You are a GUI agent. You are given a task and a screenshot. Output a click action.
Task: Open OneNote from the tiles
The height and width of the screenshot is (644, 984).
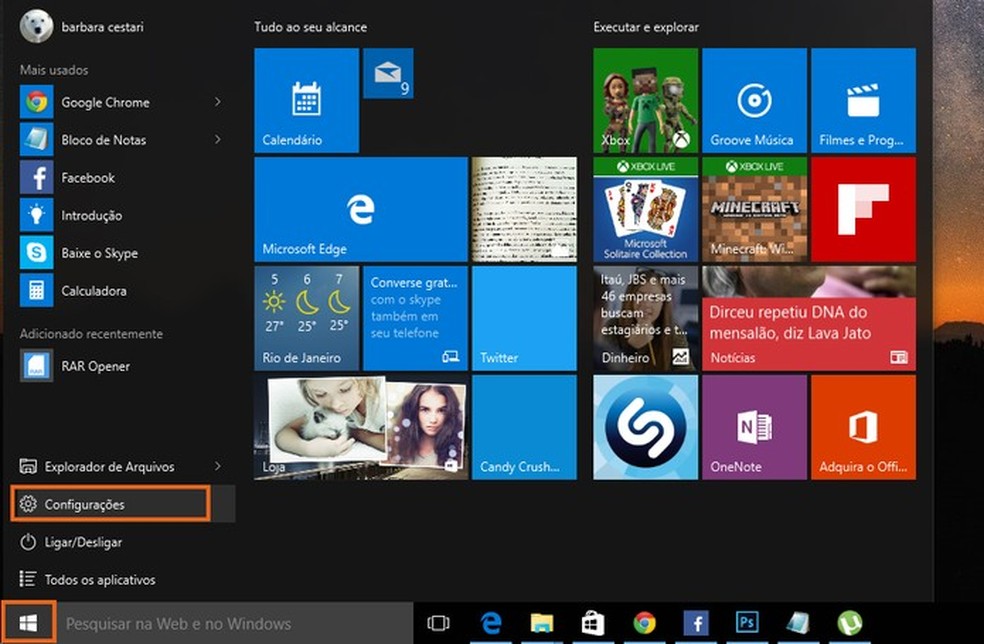coord(753,426)
